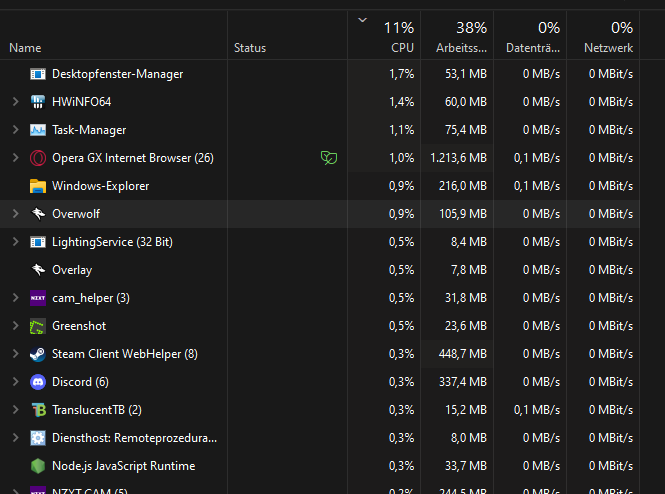Expand Opera GX Internet Browser processes

point(16,158)
